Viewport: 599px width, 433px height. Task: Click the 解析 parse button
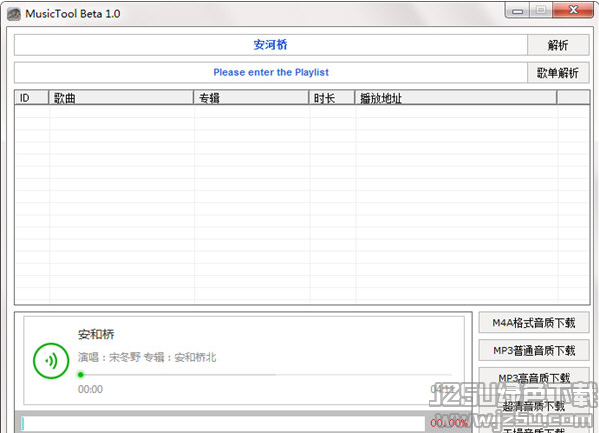pyautogui.click(x=558, y=45)
